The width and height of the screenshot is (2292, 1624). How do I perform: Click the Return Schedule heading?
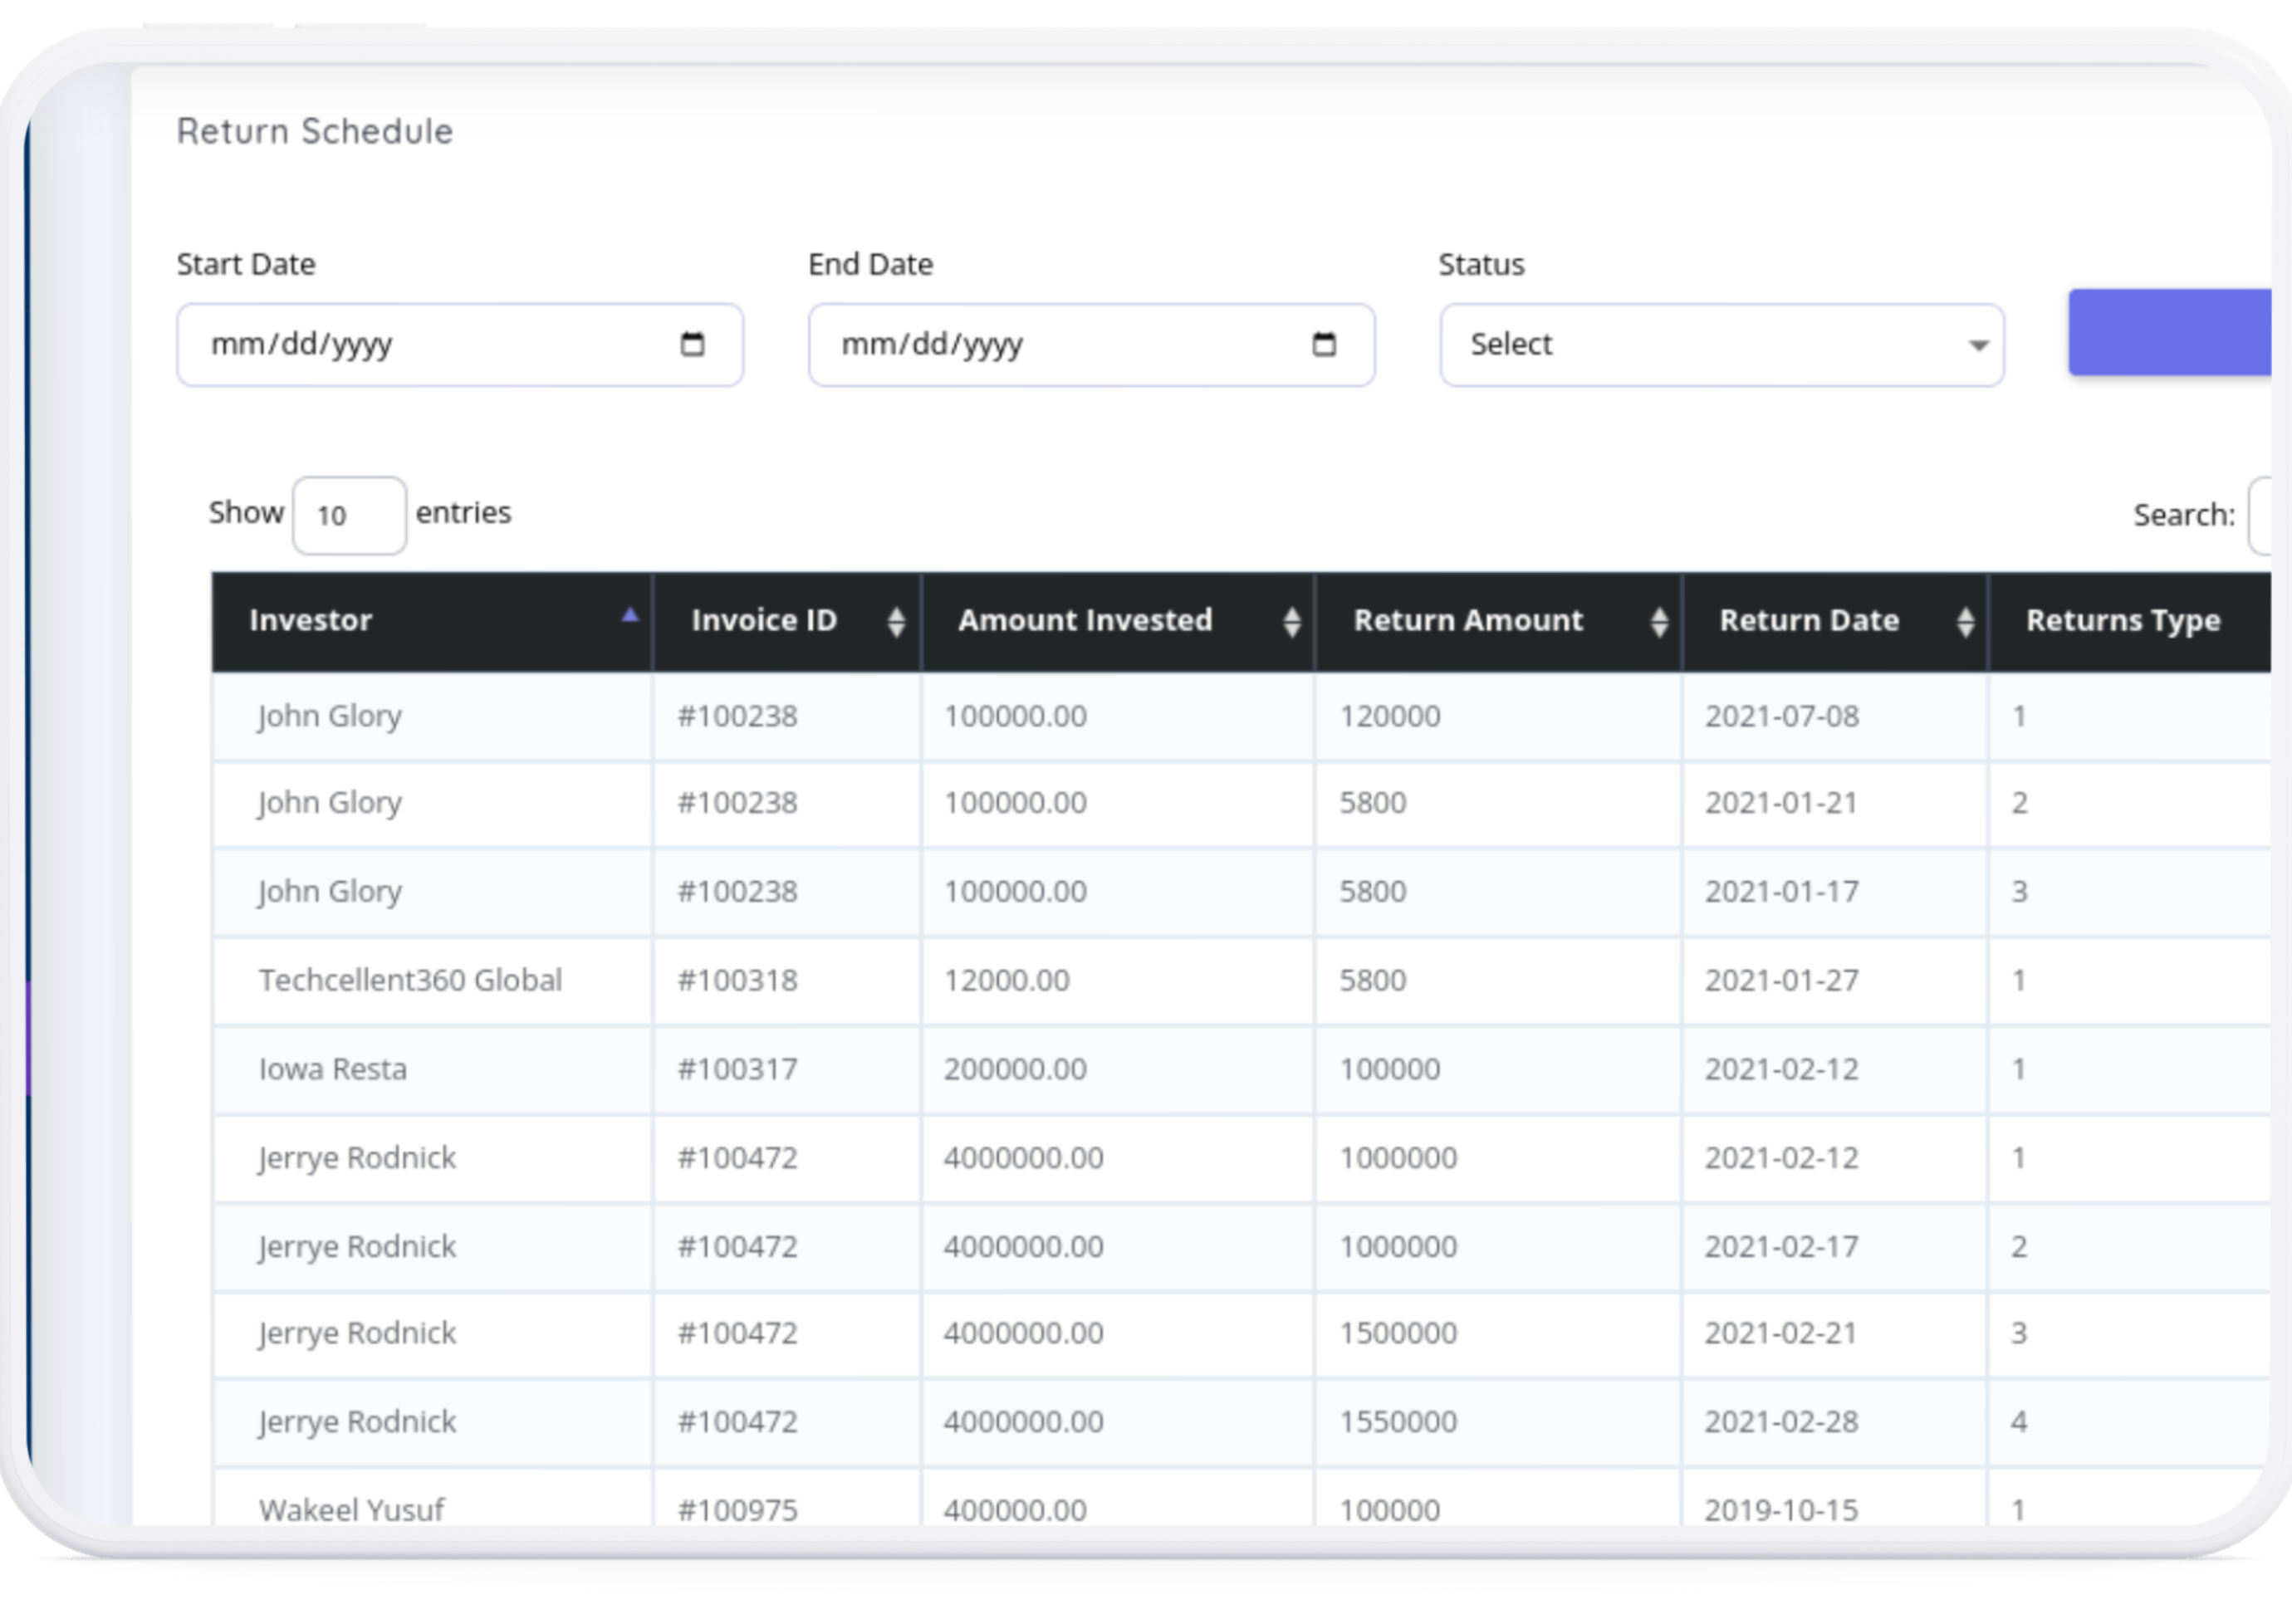[x=314, y=132]
